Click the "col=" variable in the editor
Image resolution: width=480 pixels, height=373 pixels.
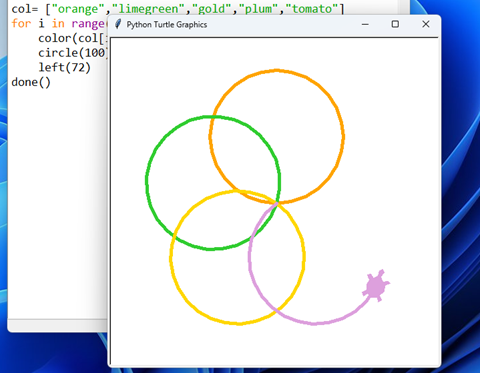[x=25, y=9]
